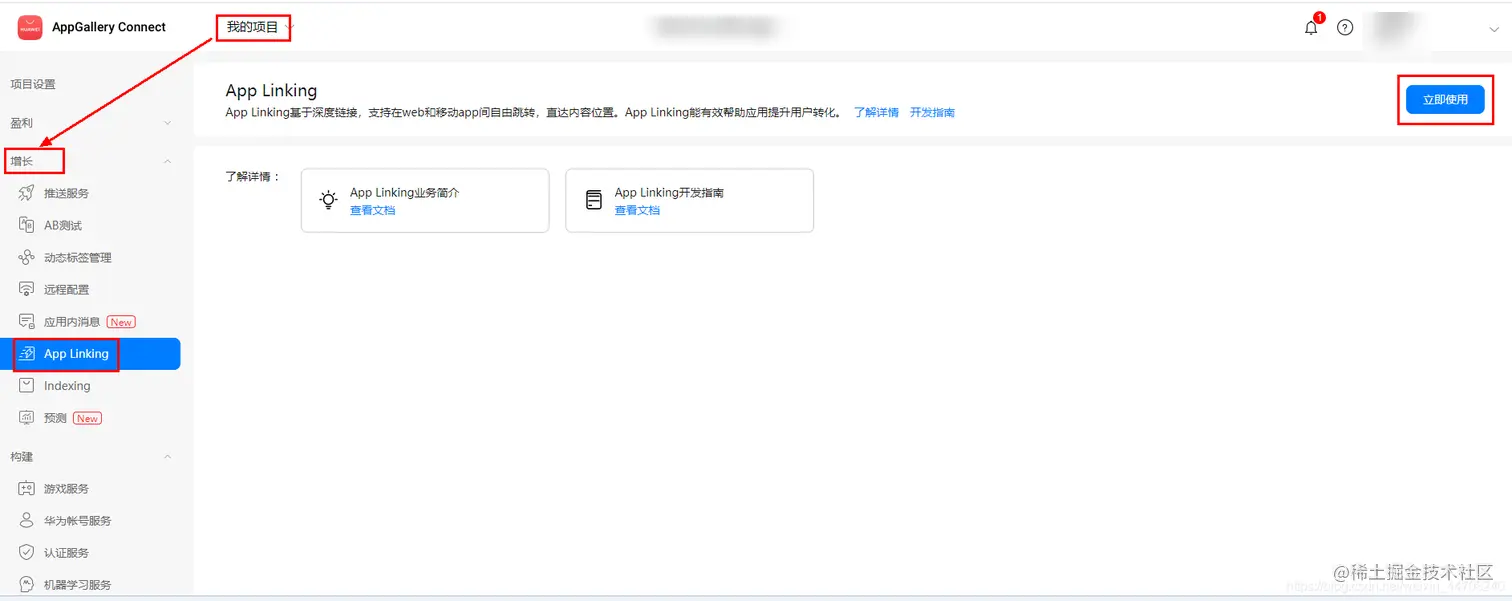
Task: Select the 预测 item marked New
Action: [53, 417]
